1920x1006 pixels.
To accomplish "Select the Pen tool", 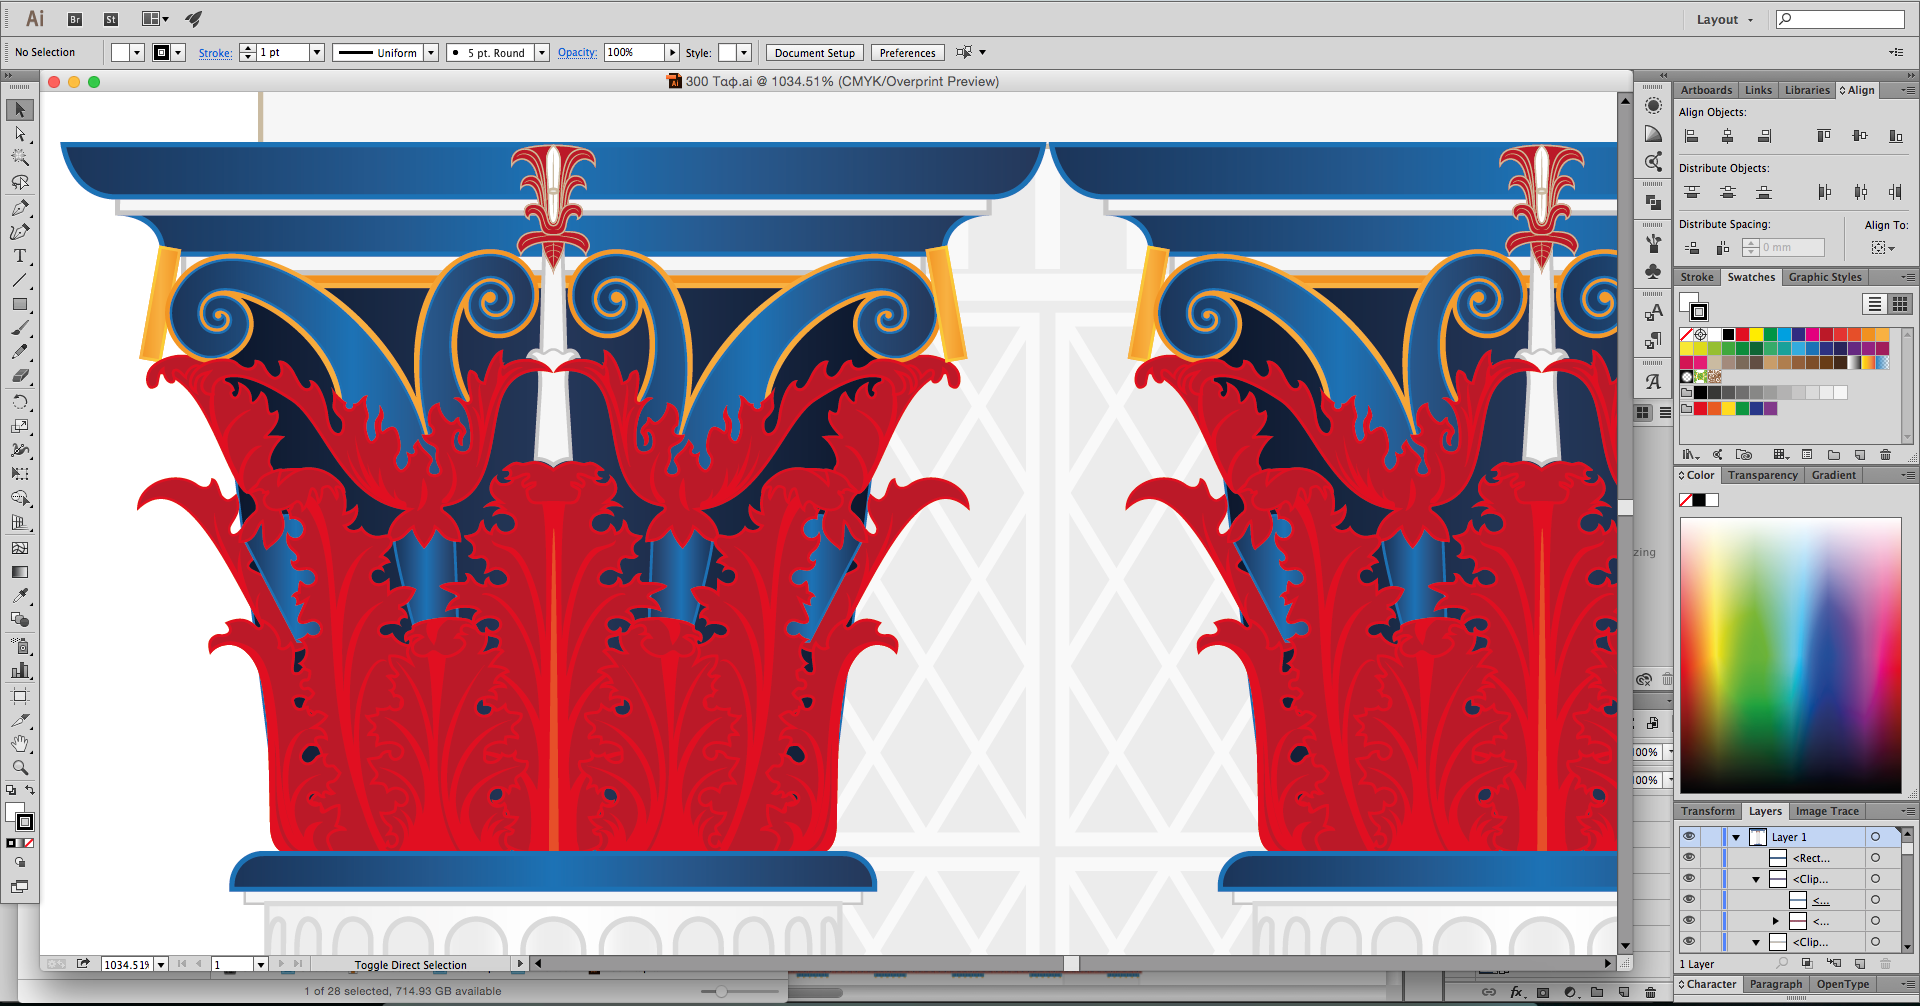I will pos(20,208).
